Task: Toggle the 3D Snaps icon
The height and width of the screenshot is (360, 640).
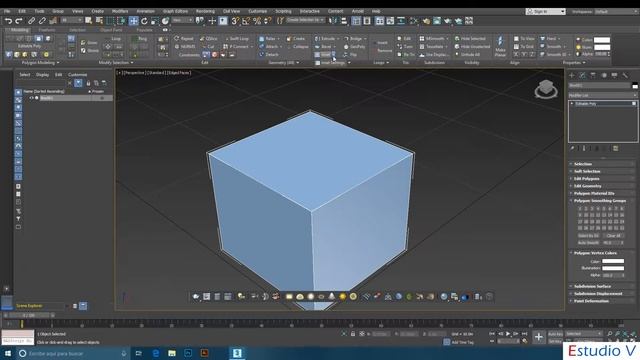Action: pyautogui.click(x=235, y=21)
